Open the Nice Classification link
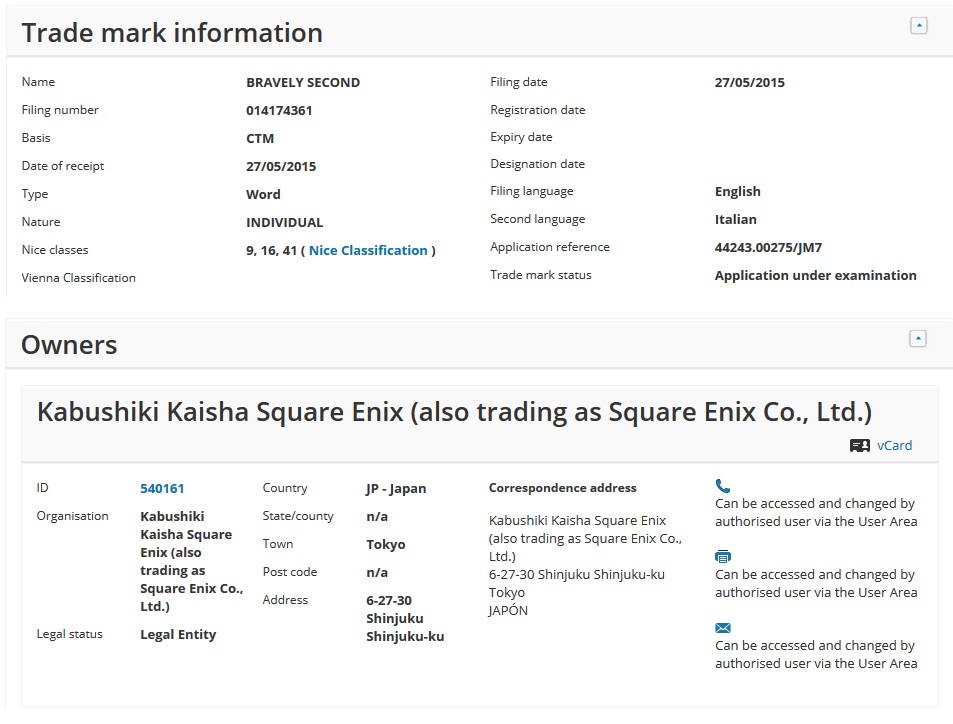 tap(367, 251)
